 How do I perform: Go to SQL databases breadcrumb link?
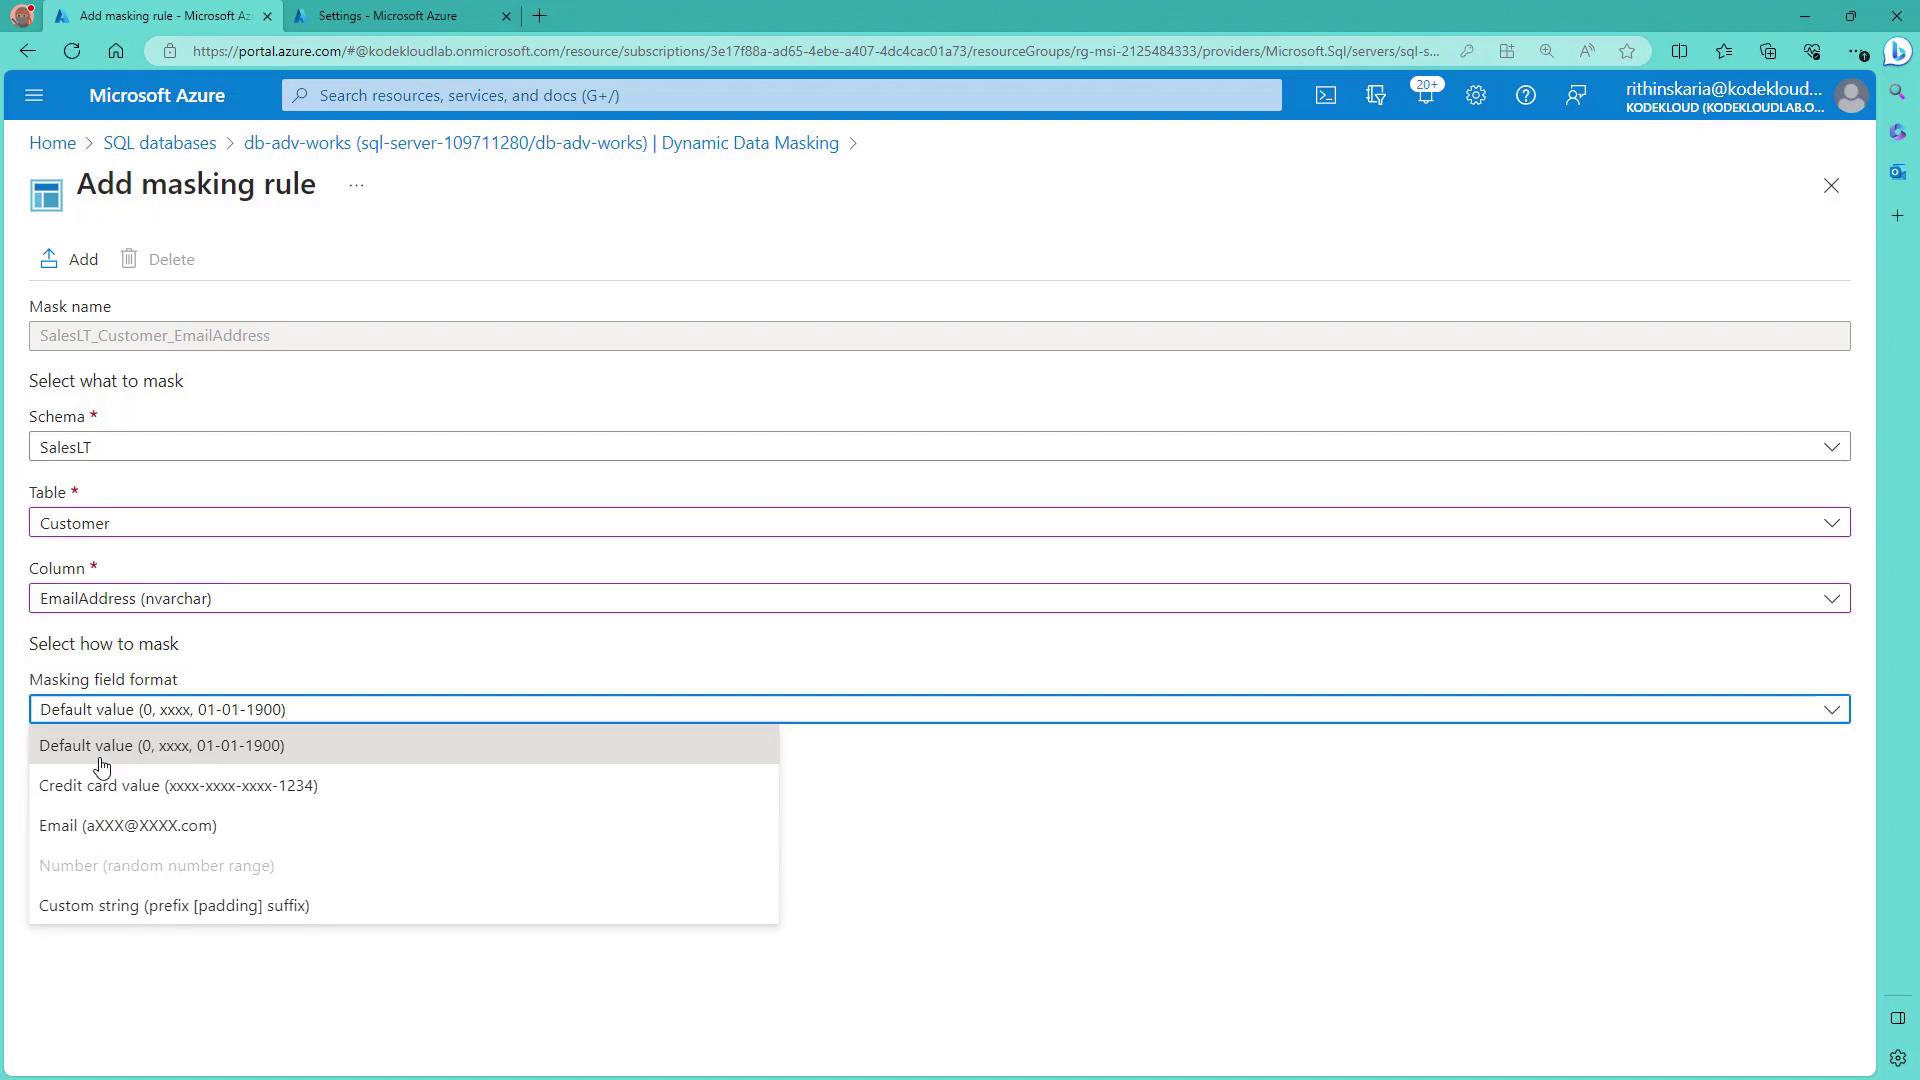point(160,143)
